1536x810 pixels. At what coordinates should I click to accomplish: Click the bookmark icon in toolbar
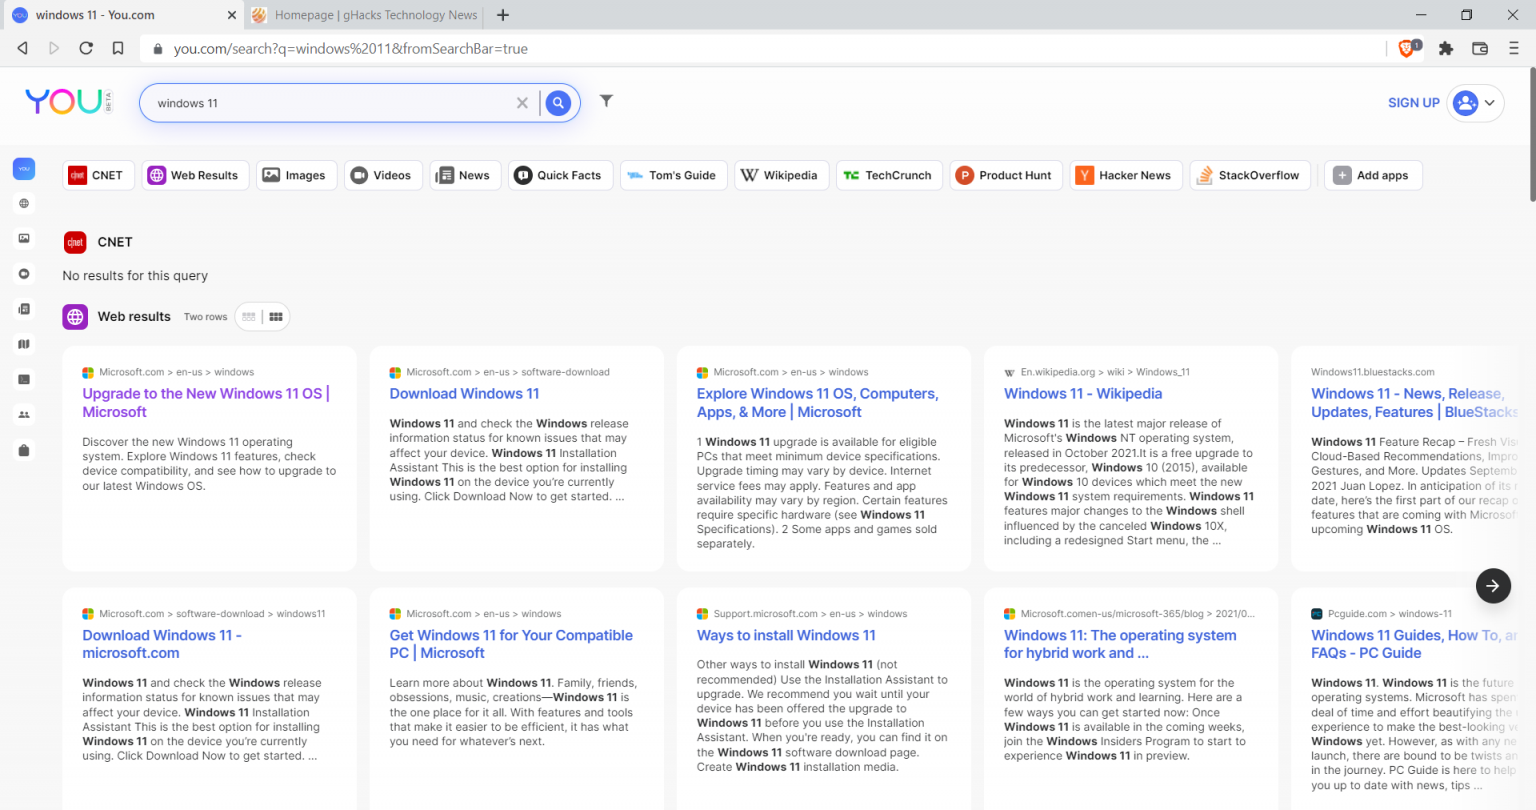pyautogui.click(x=118, y=48)
